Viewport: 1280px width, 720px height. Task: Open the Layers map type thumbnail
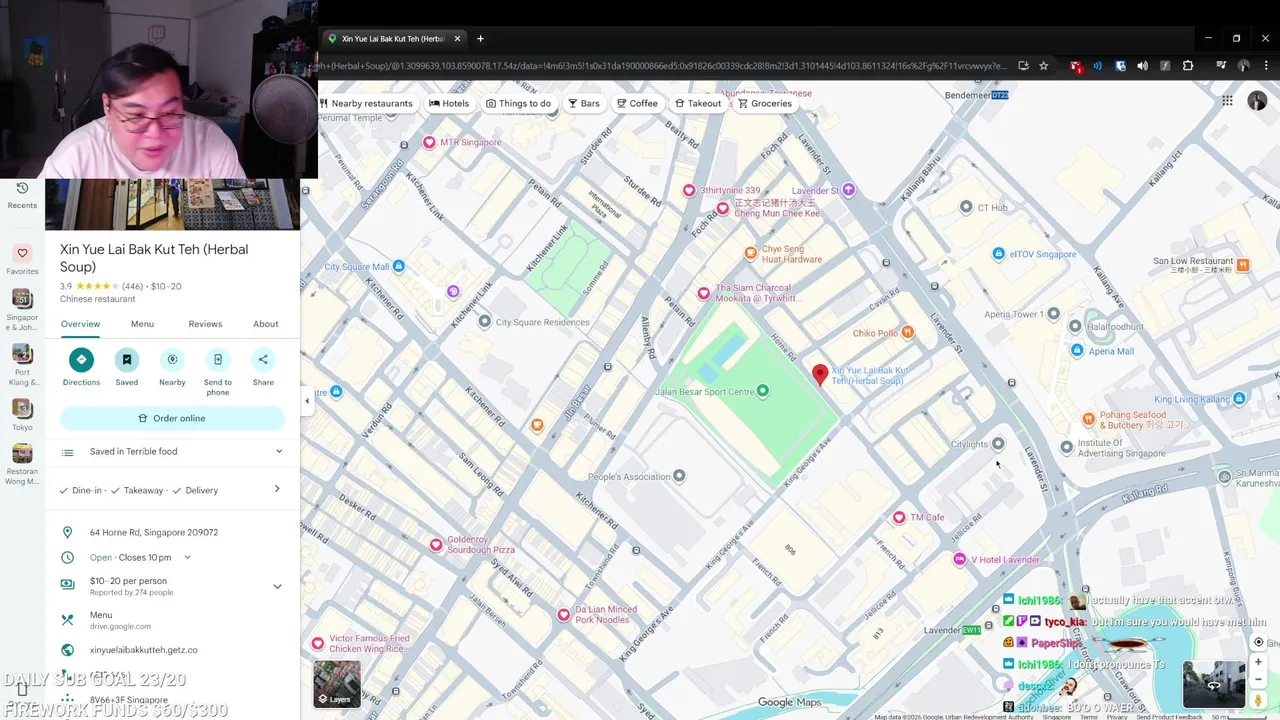tap(337, 683)
